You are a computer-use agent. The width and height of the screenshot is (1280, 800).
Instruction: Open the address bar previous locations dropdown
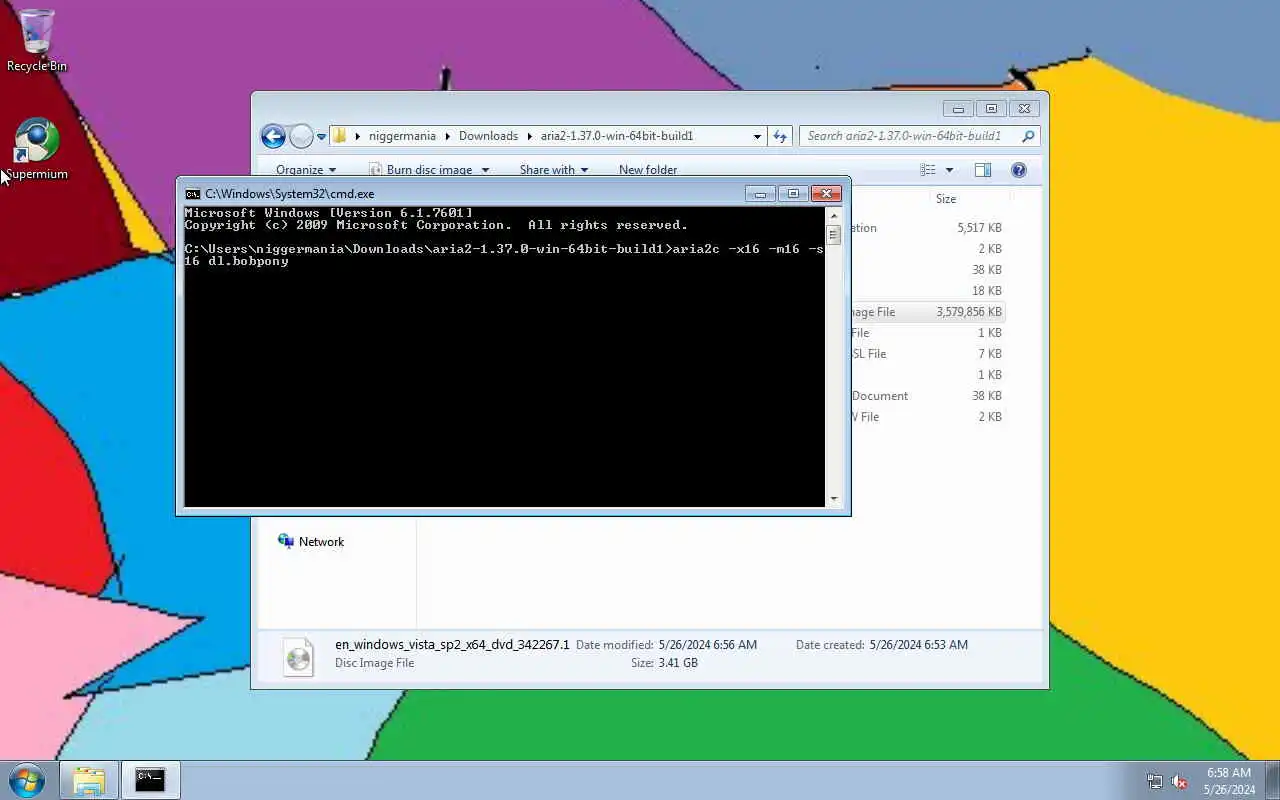point(757,136)
